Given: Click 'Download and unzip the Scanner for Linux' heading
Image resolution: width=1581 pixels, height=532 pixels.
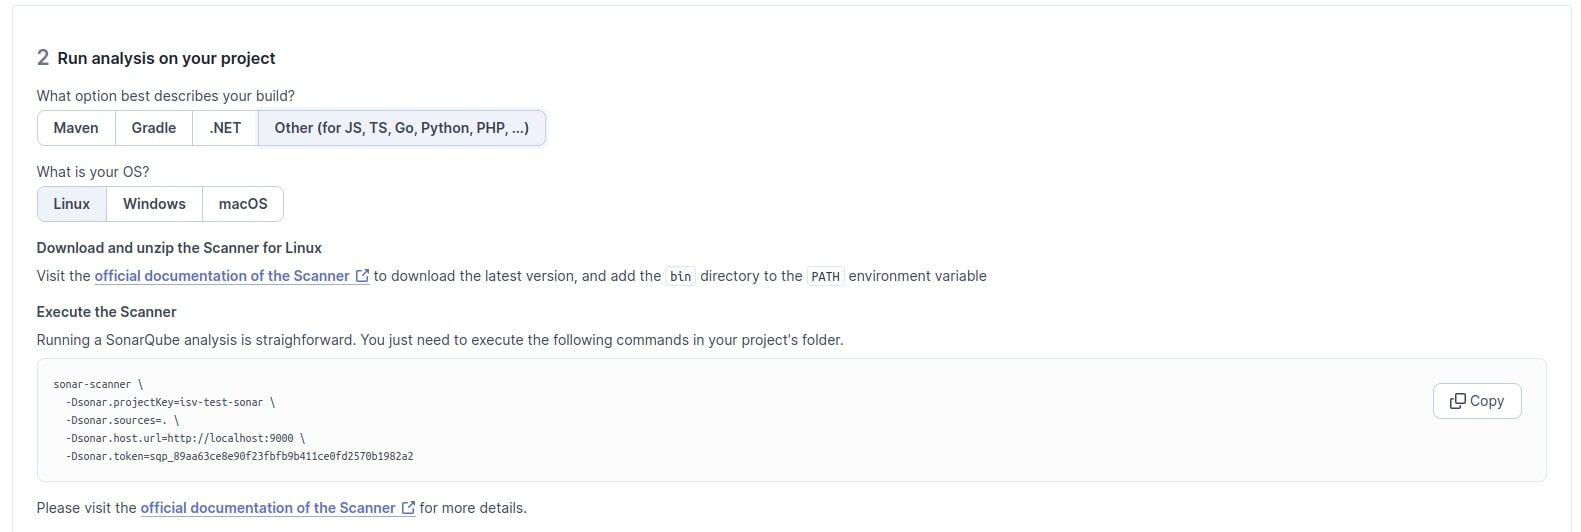Looking at the screenshot, I should click(179, 248).
